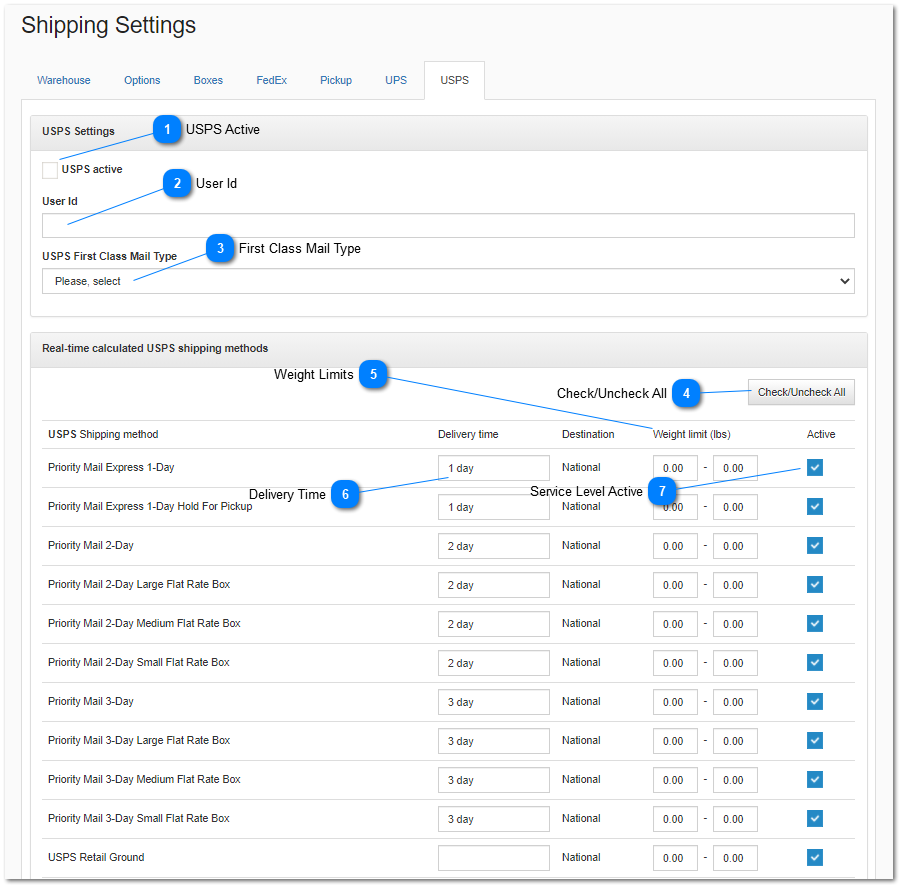This screenshot has width=902, height=888.
Task: Disable Active for Priority Mail 2-Day Small Flat Rate Box
Action: pyautogui.click(x=815, y=663)
